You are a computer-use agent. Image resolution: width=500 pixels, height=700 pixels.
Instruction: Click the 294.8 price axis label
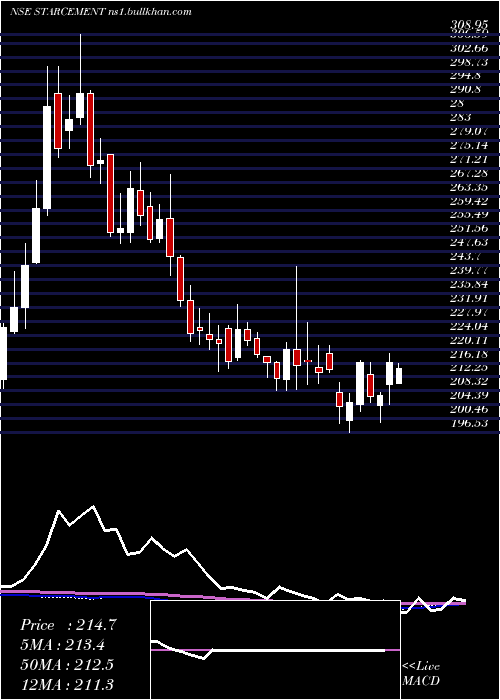[x=467, y=76]
